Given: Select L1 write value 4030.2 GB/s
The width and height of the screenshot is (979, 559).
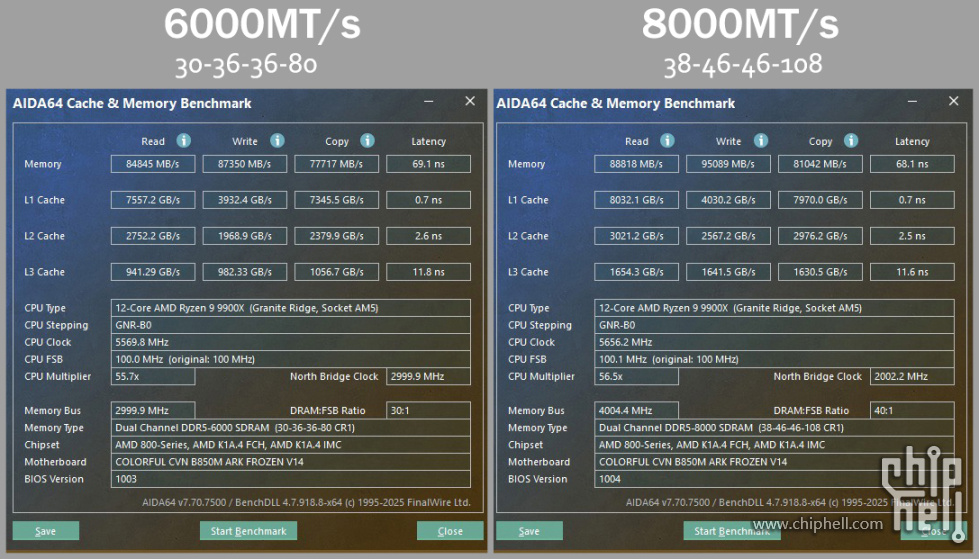Looking at the screenshot, I should coord(728,200).
